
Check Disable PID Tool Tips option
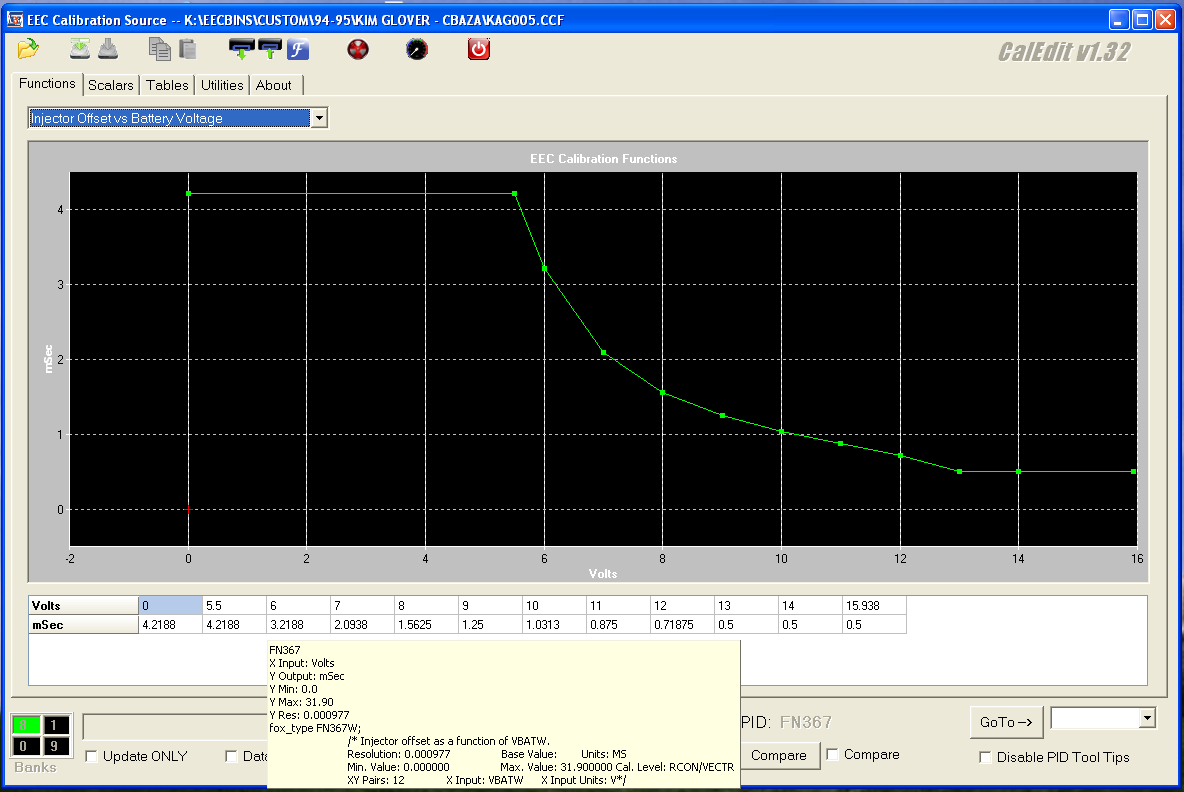[x=985, y=757]
